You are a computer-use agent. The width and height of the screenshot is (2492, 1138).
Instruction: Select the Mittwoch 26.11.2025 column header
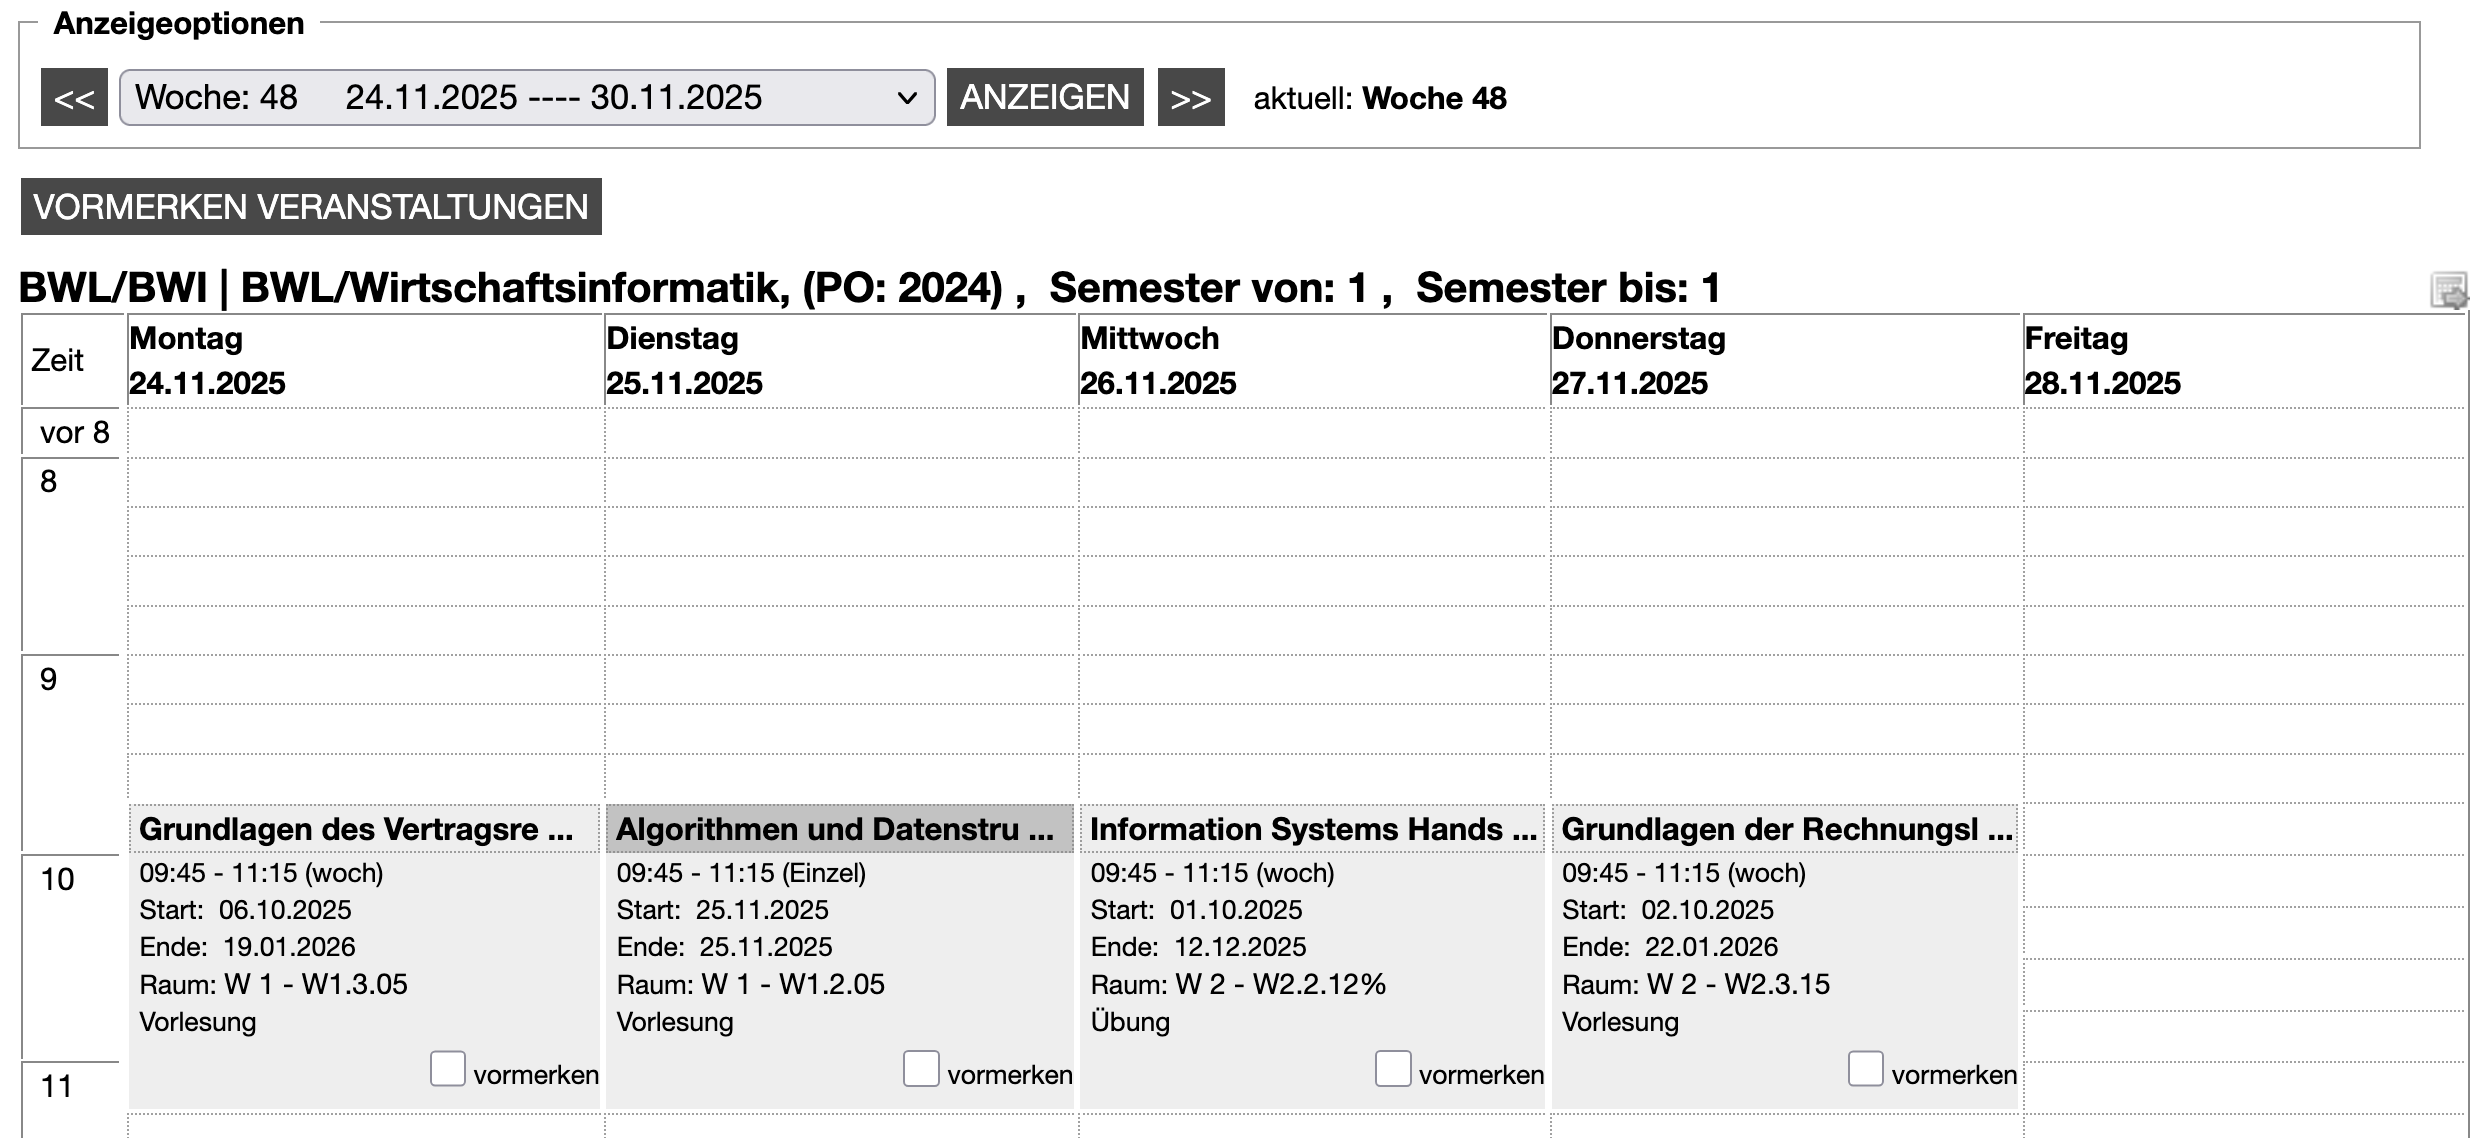click(1158, 361)
